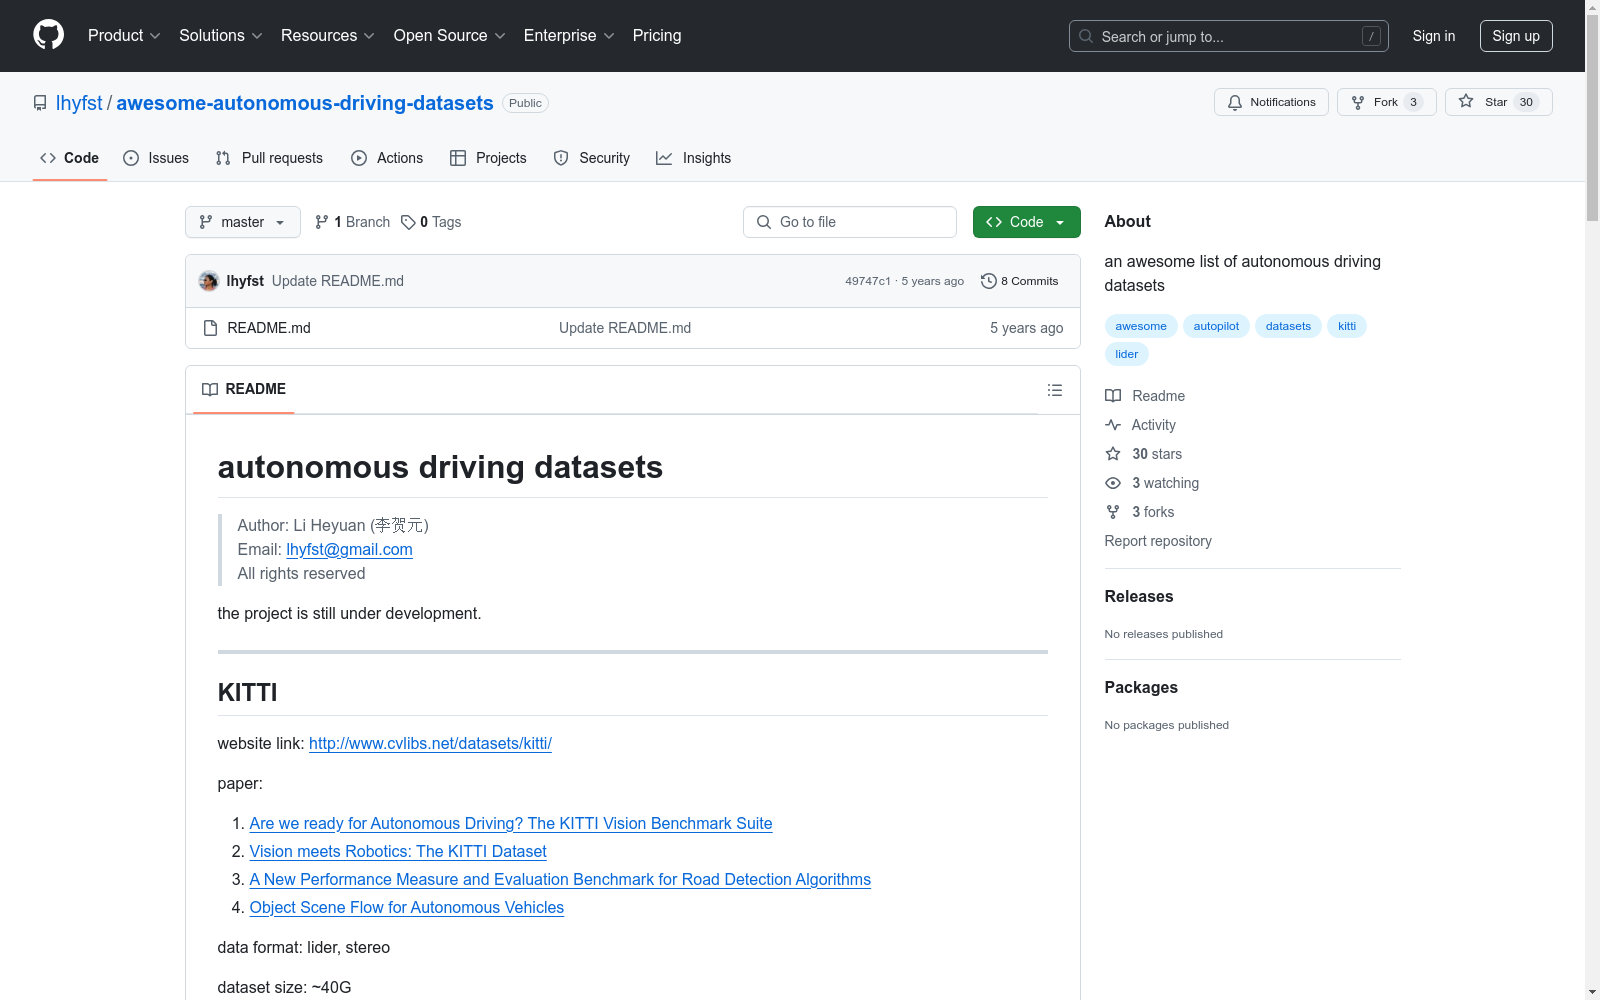Open the KITTI website link

[x=430, y=743]
